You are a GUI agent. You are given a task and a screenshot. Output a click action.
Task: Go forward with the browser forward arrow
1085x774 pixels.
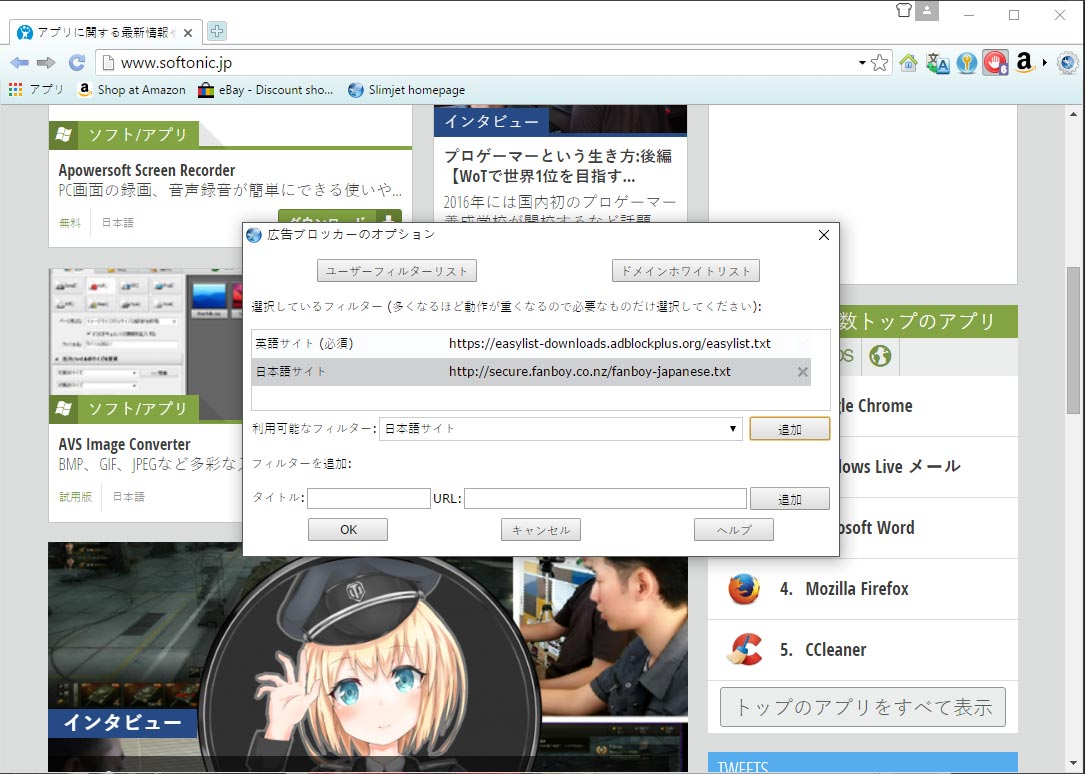pyautogui.click(x=46, y=63)
